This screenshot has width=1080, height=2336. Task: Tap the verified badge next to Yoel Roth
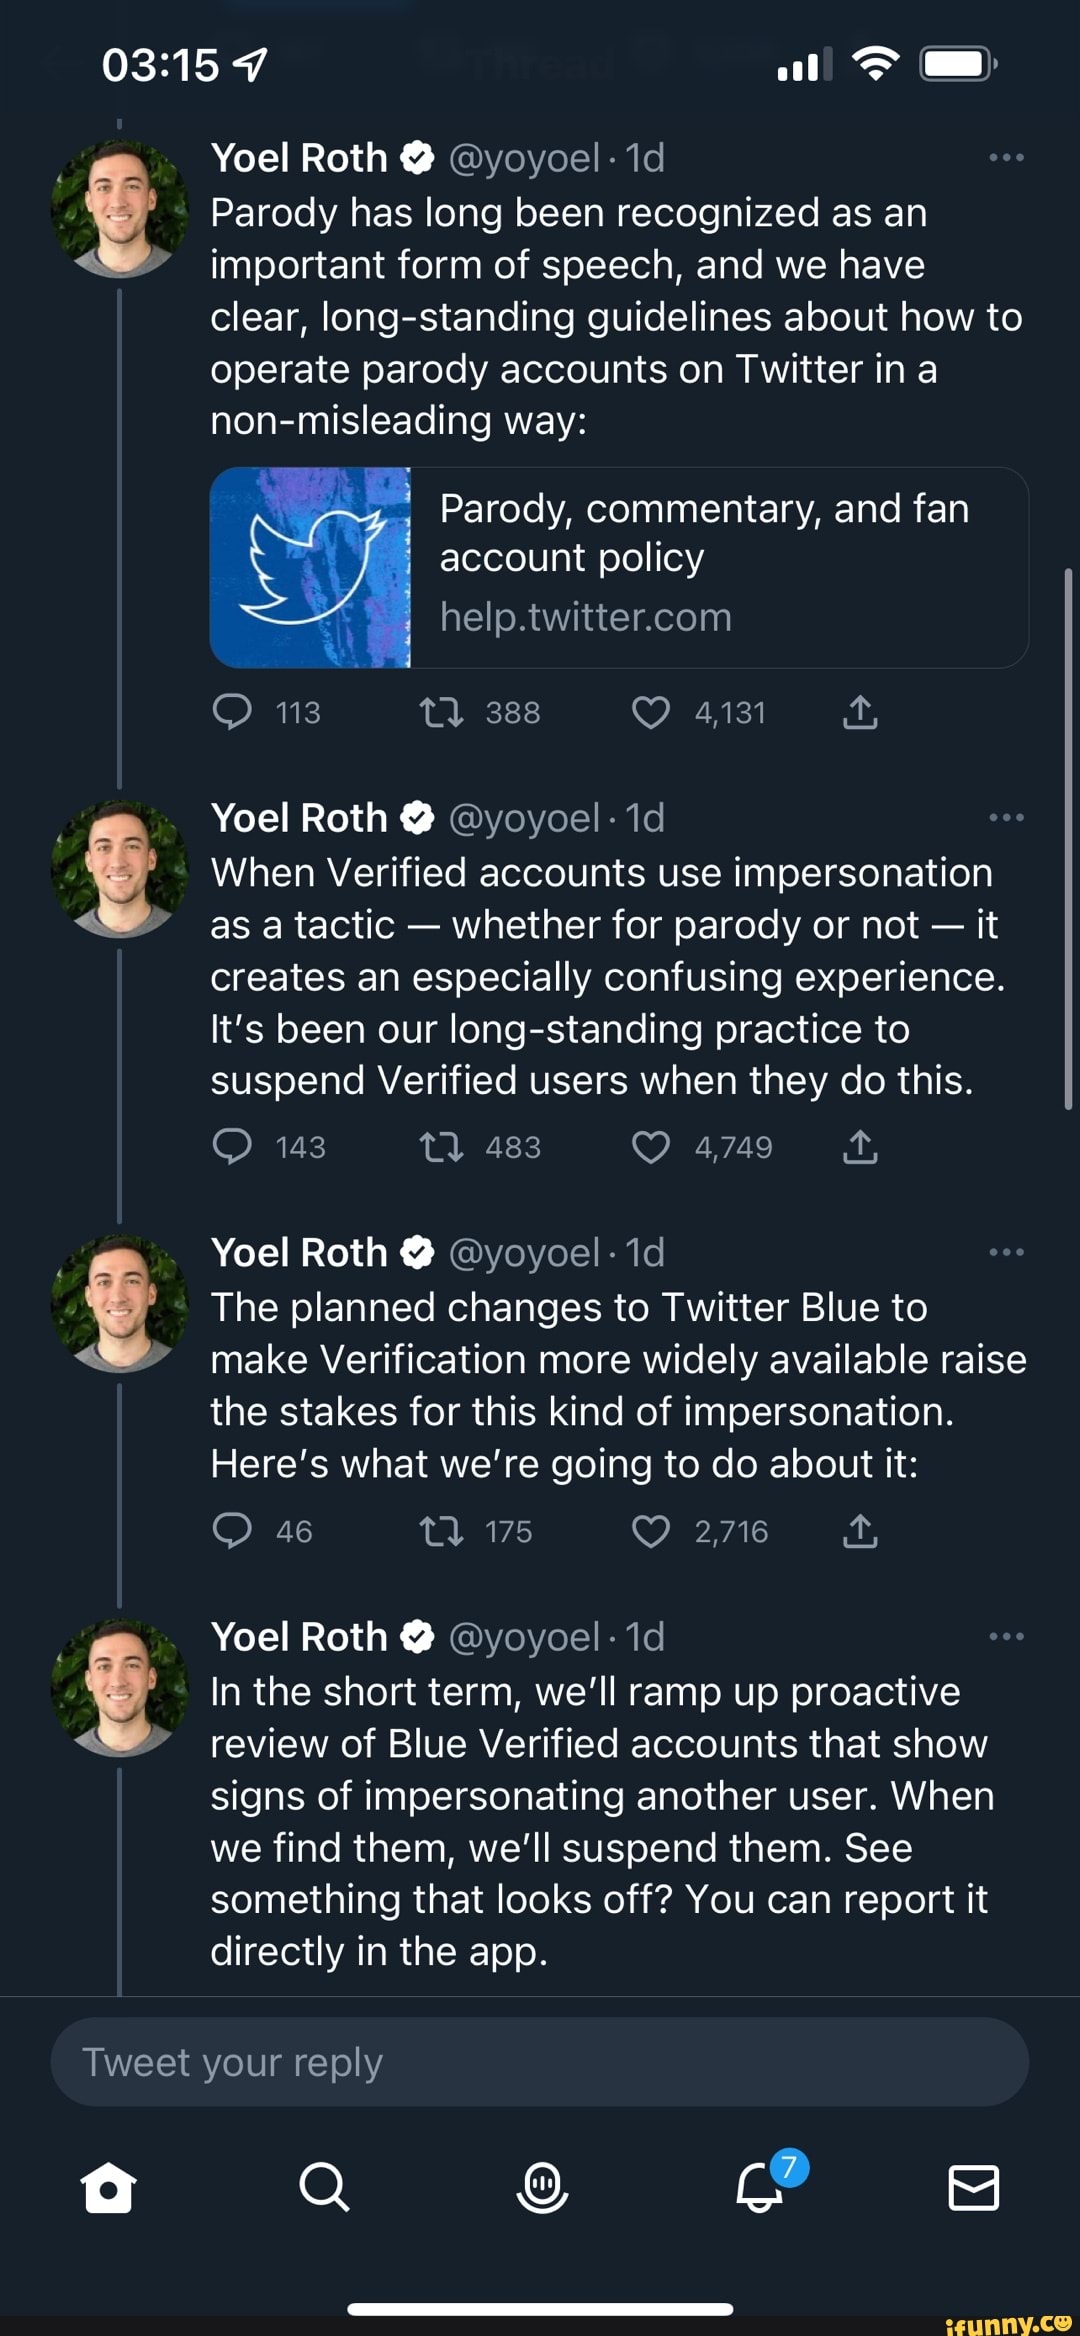pyautogui.click(x=416, y=158)
